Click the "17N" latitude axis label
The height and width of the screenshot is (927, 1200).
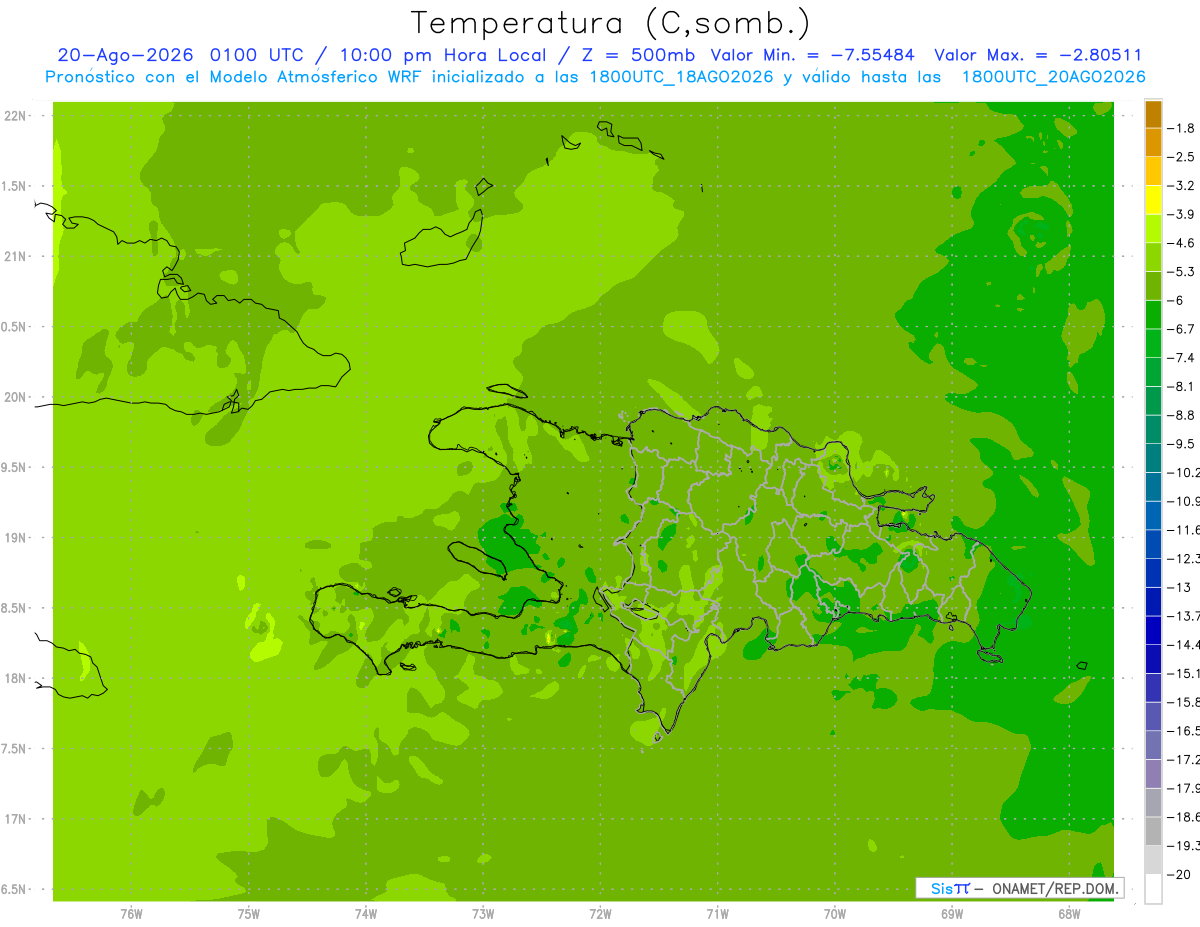(17, 819)
